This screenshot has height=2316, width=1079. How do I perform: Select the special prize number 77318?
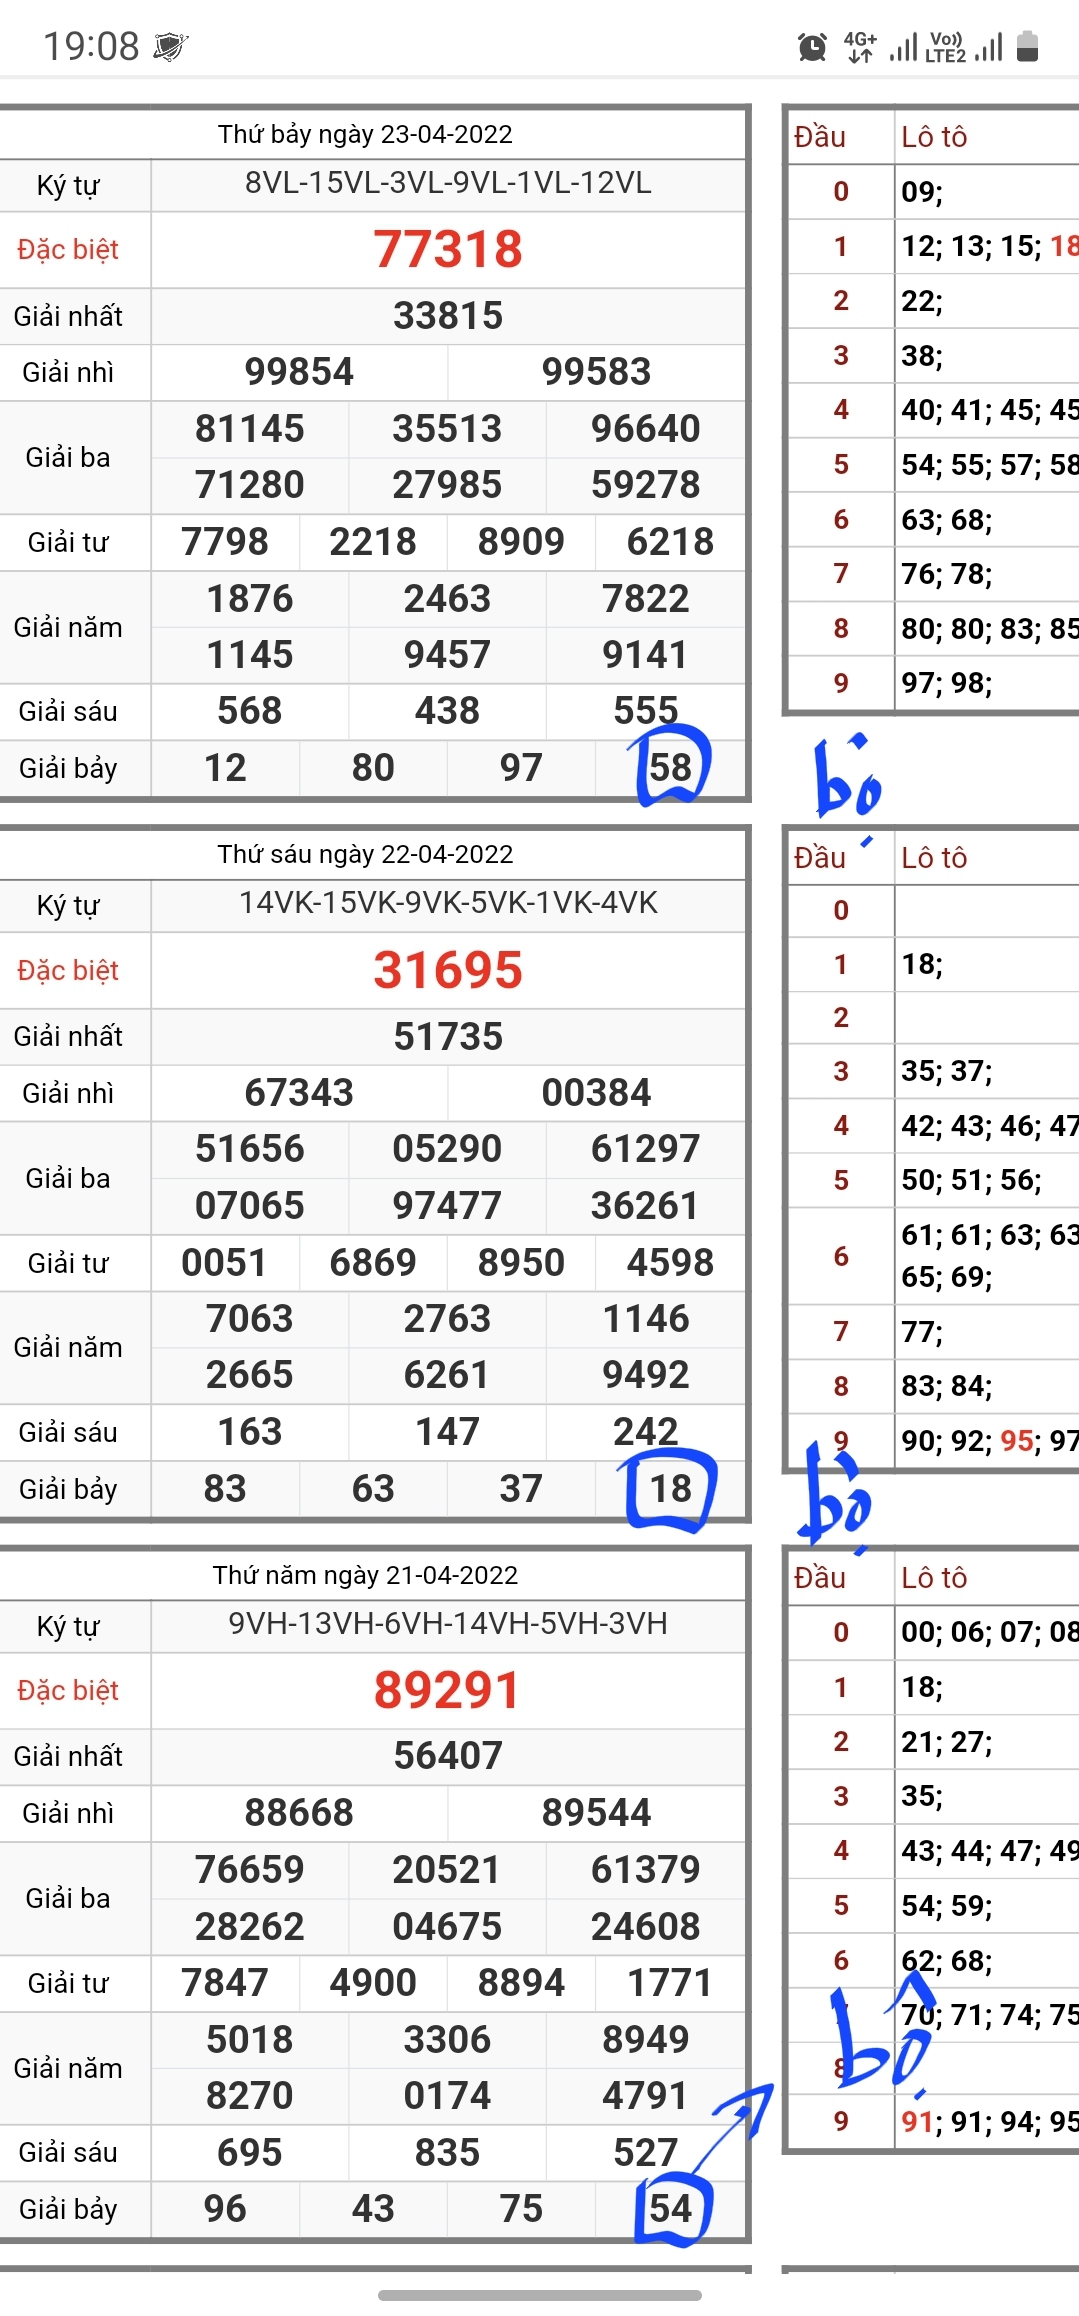pyautogui.click(x=448, y=250)
